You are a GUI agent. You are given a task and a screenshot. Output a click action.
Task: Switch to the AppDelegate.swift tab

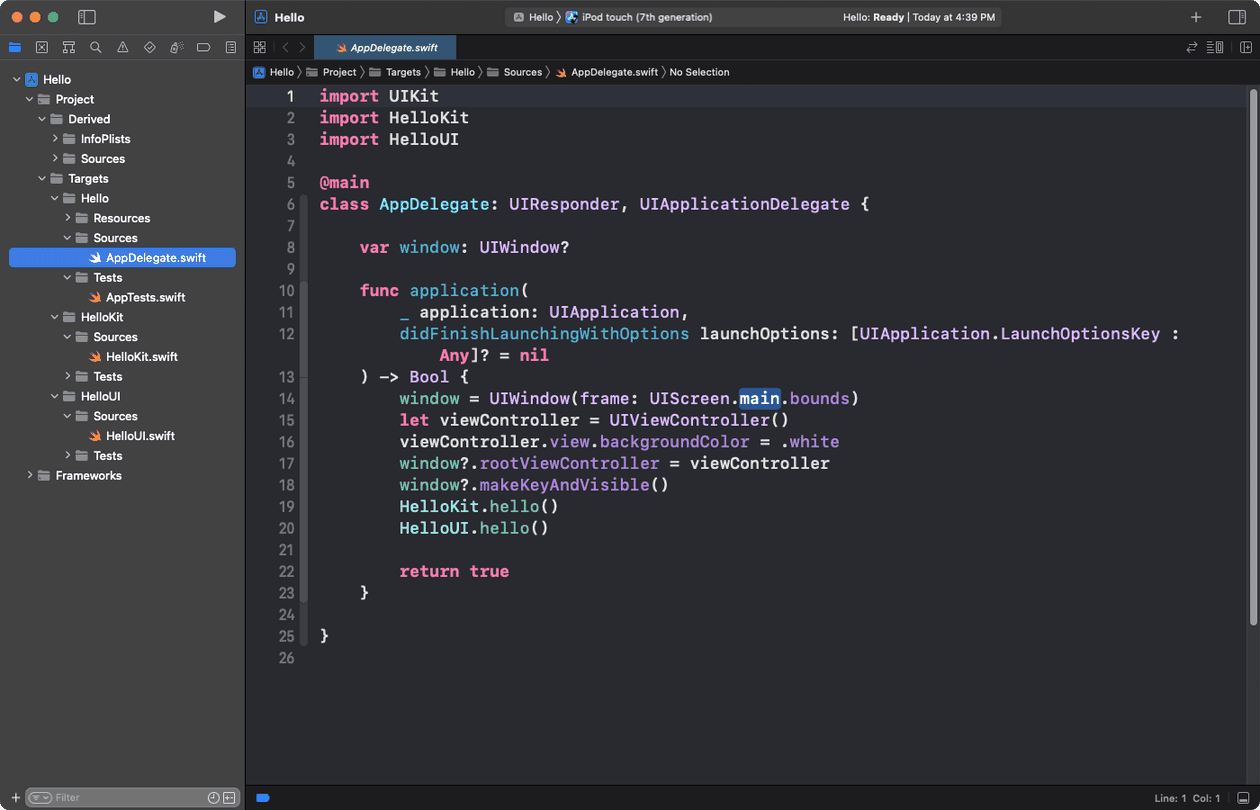(386, 46)
